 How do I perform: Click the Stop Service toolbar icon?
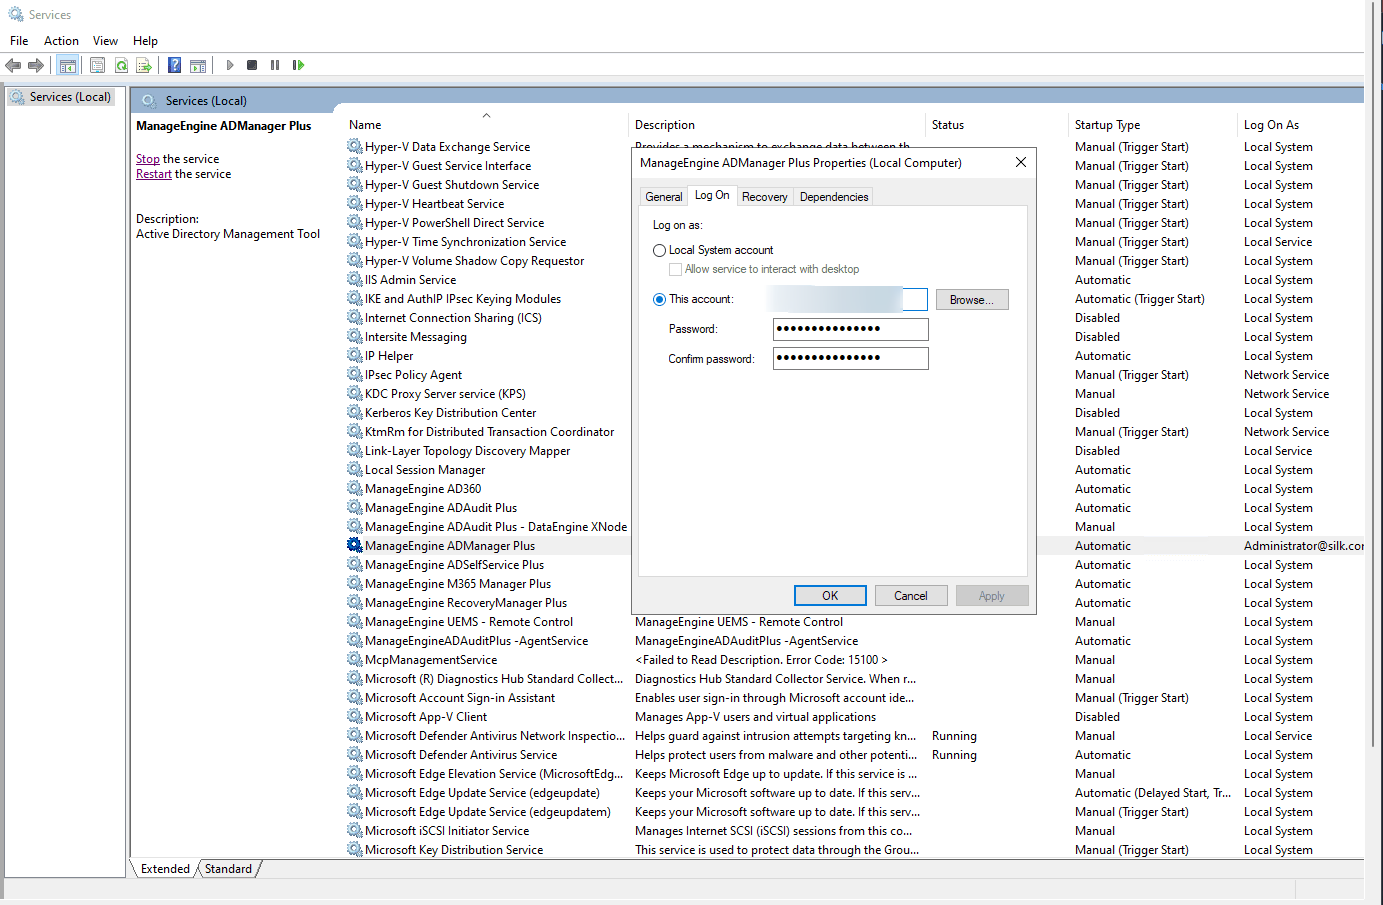252,65
